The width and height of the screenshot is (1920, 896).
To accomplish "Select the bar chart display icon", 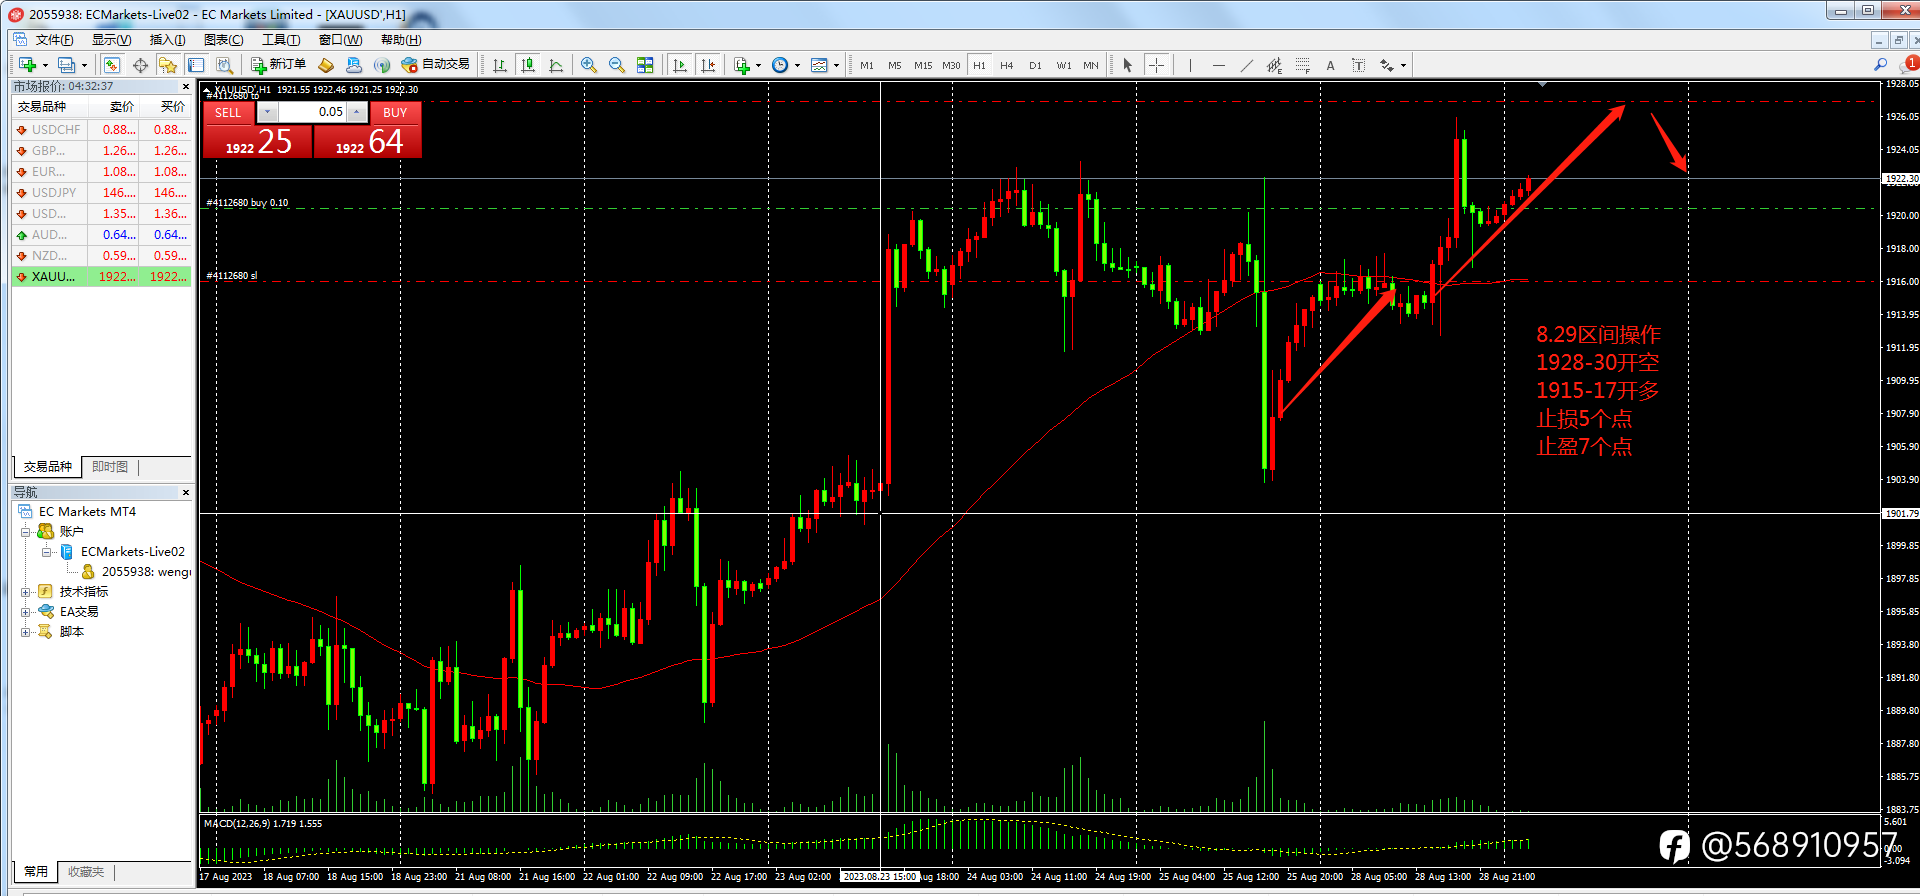I will [x=500, y=65].
